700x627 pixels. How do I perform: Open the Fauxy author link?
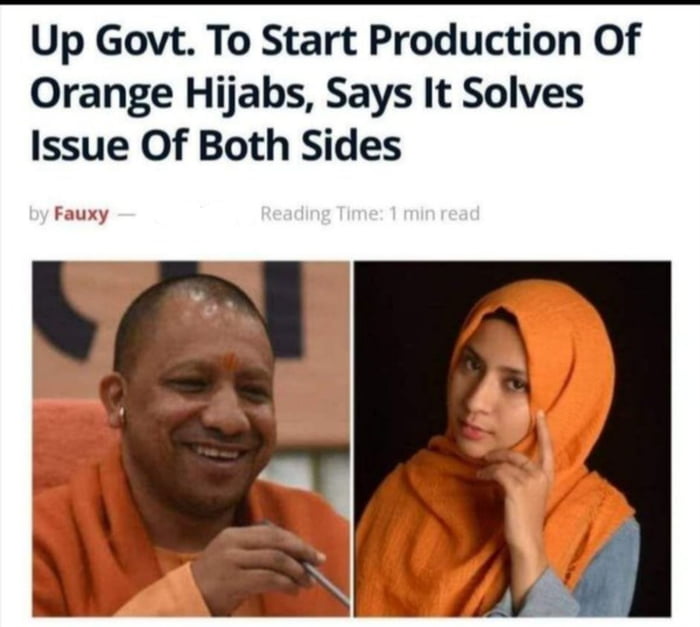click(x=81, y=214)
